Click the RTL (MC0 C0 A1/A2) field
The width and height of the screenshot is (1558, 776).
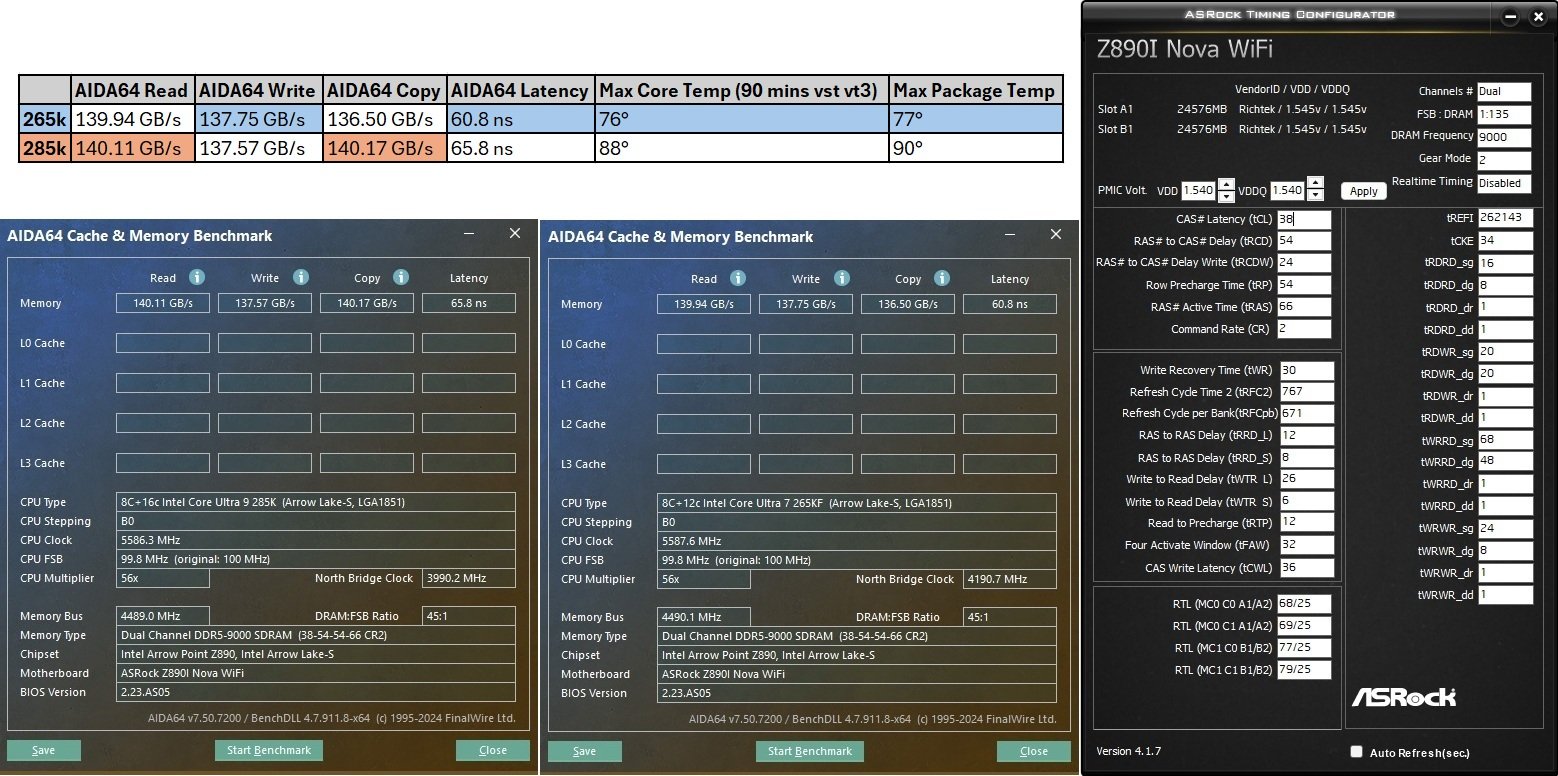click(1304, 604)
